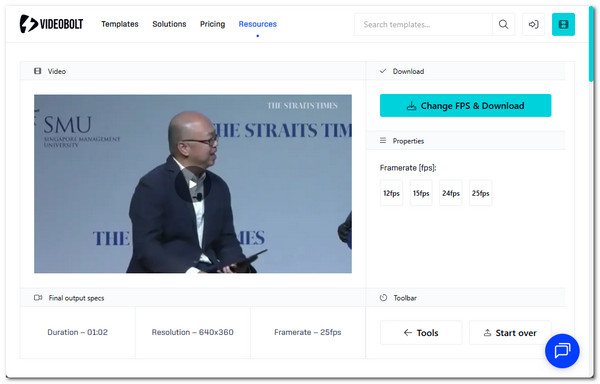Click the Resolution – 640x360 text
Image resolution: width=600 pixels, height=384 pixels.
coord(192,332)
